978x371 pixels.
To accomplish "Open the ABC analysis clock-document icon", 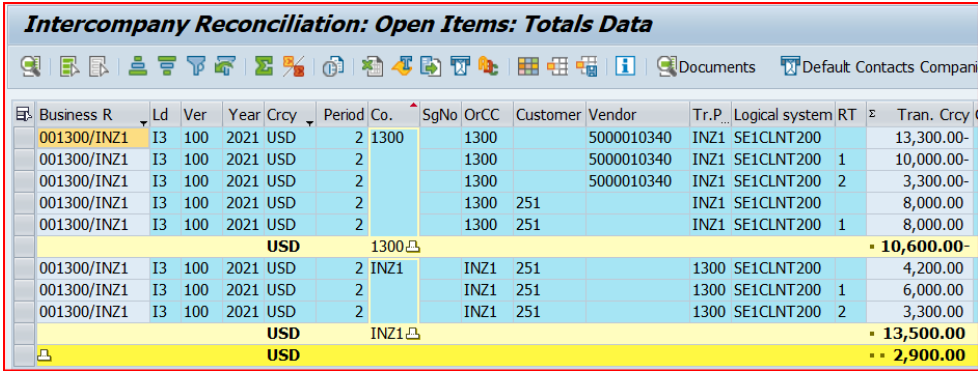I will [333, 66].
